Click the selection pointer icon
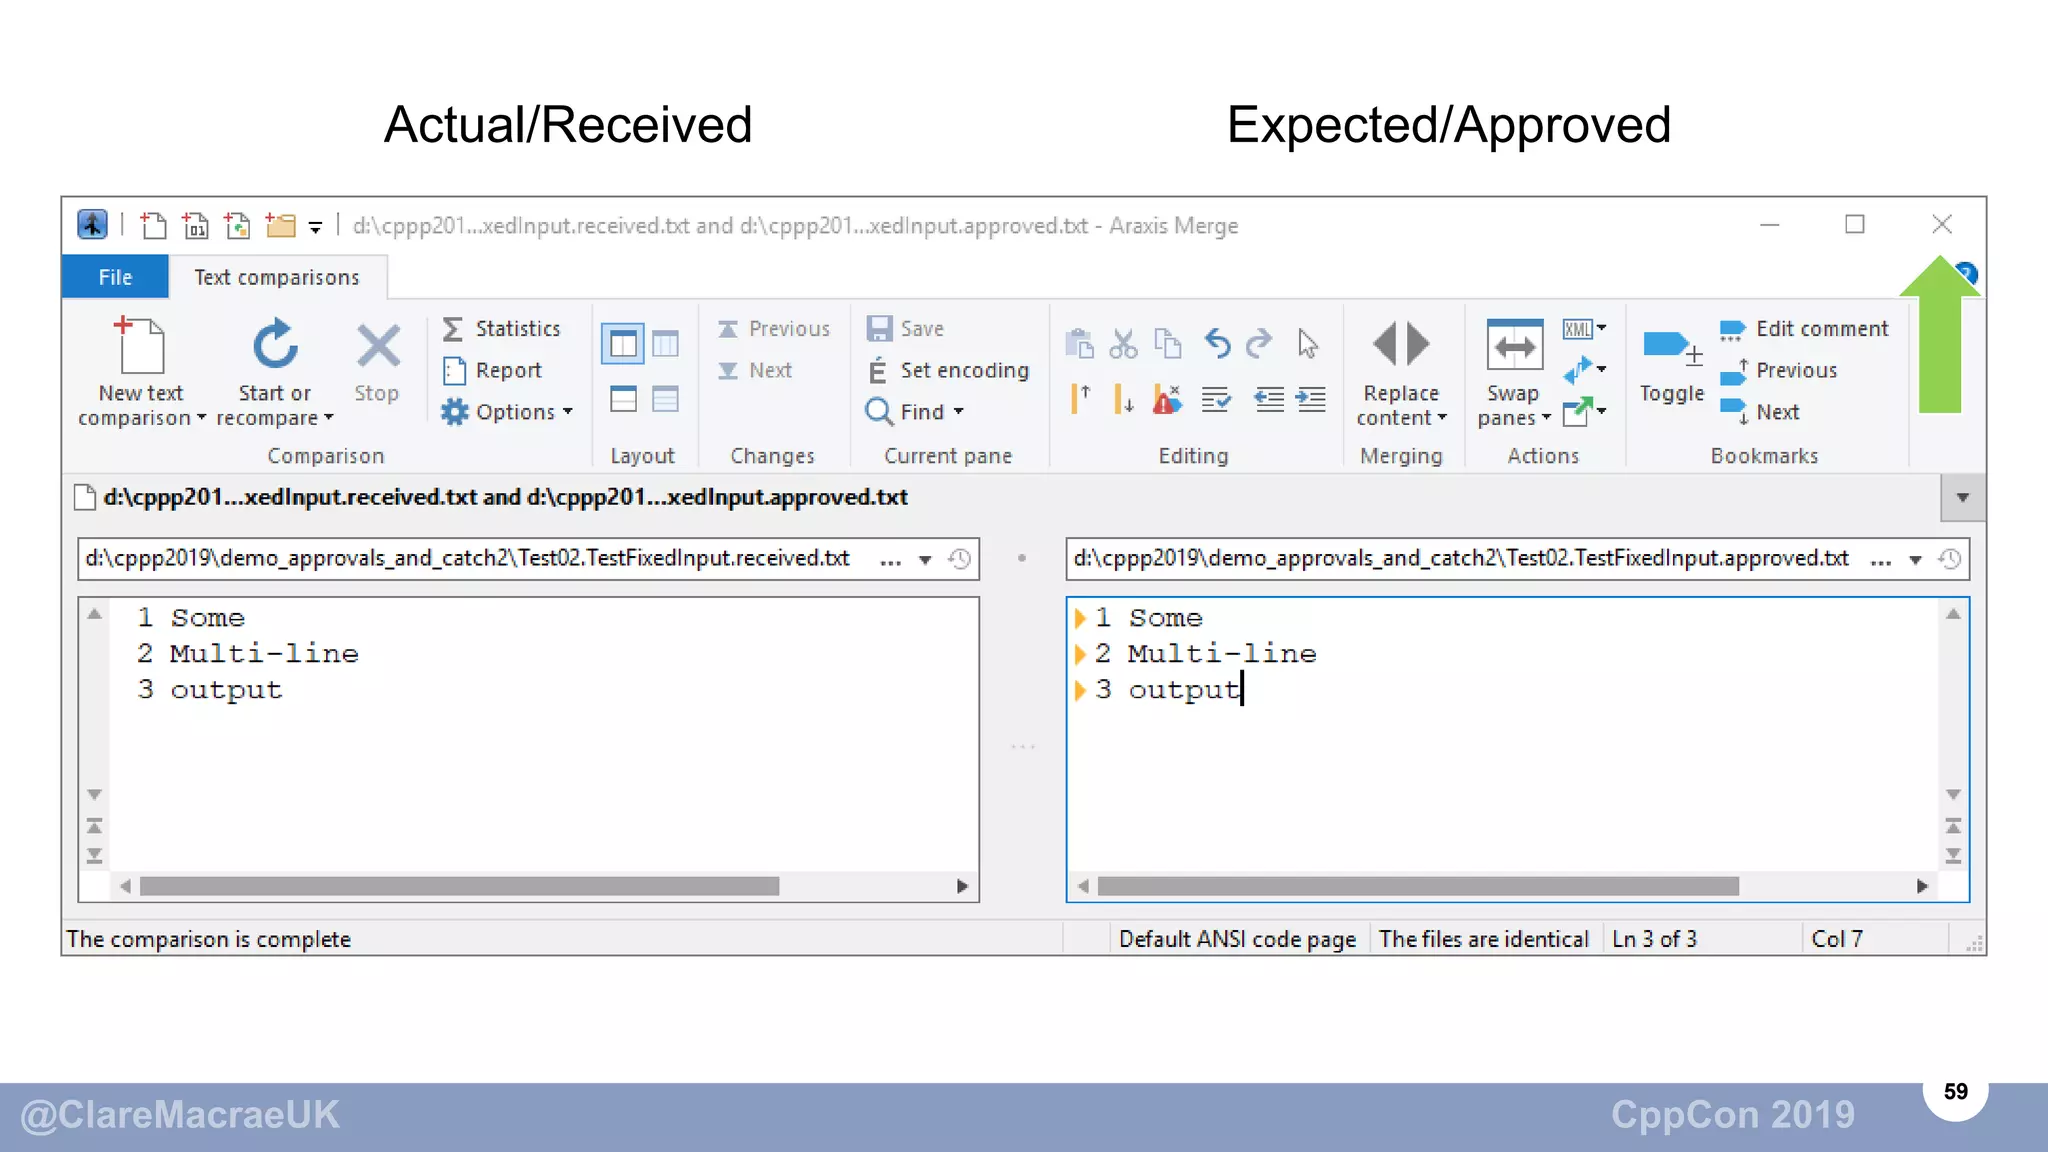Viewport: 2048px width, 1152px height. (1307, 343)
